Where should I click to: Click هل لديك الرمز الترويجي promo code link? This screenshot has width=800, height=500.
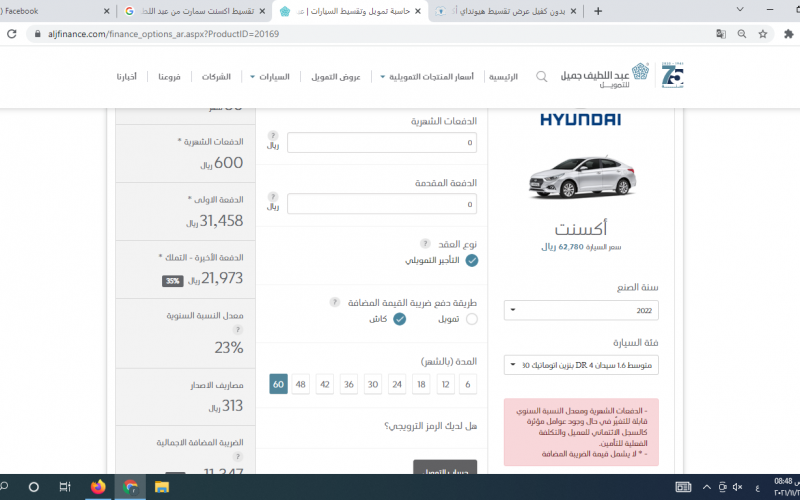tap(431, 426)
